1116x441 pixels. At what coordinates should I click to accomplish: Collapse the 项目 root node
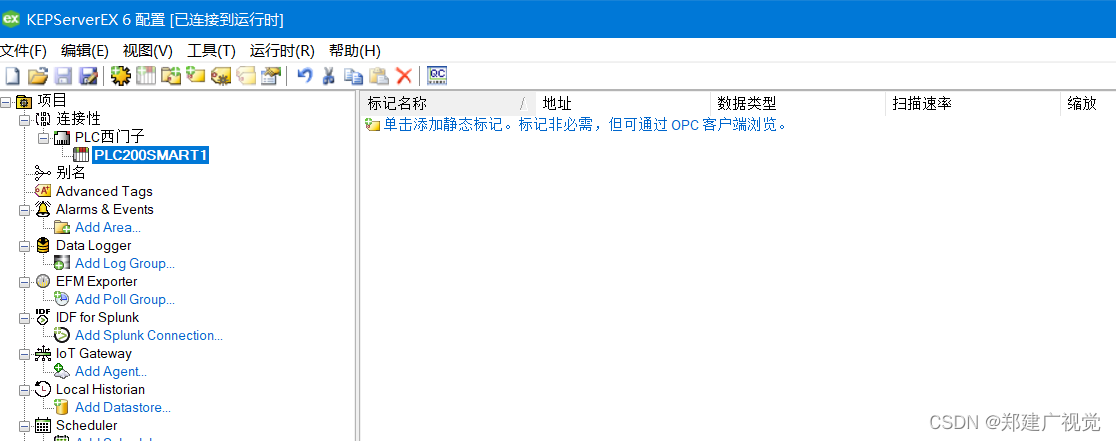click(x=5, y=101)
